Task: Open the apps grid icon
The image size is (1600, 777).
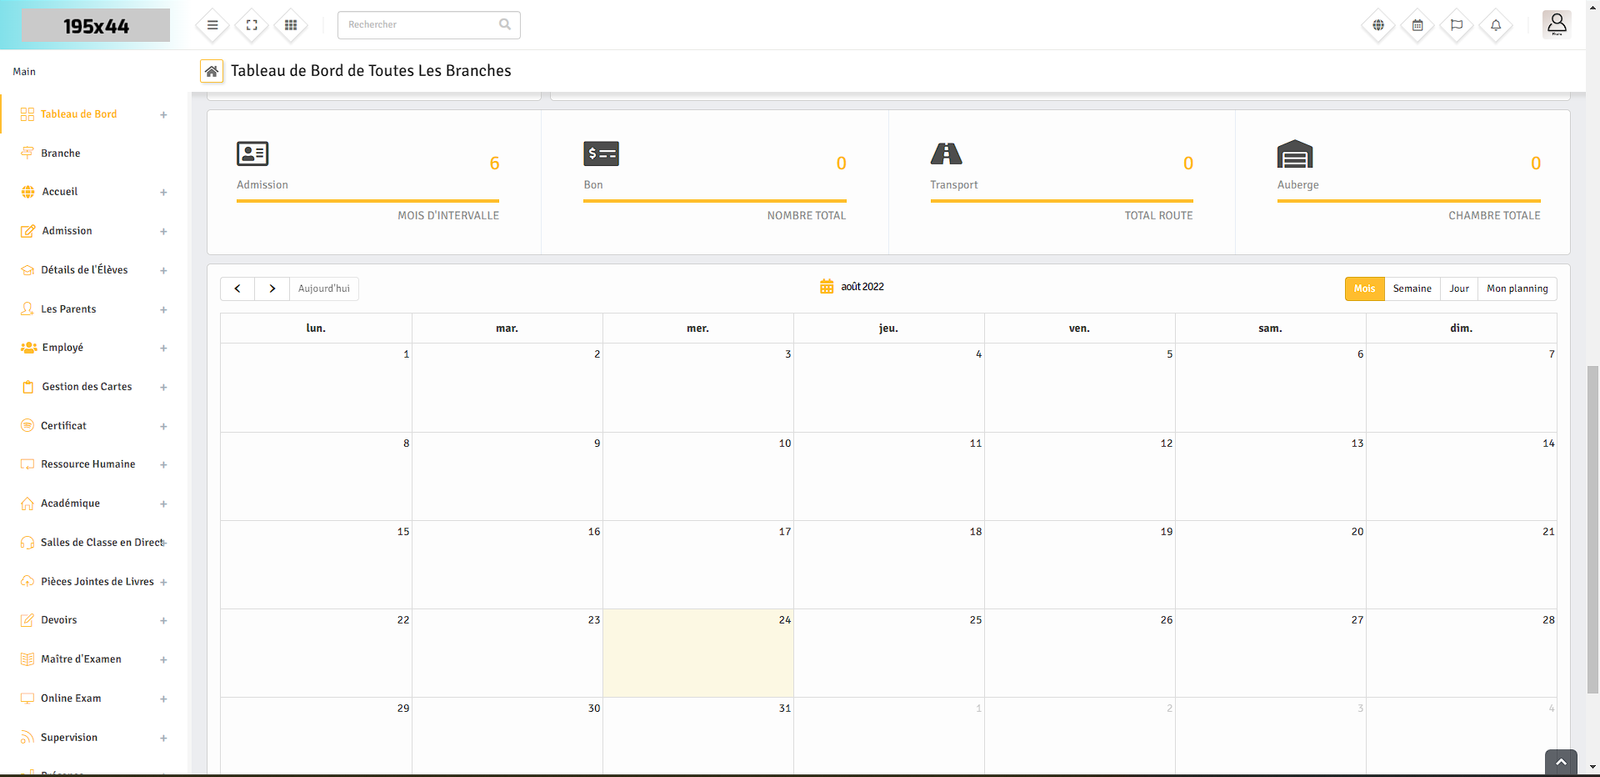Action: [x=291, y=25]
